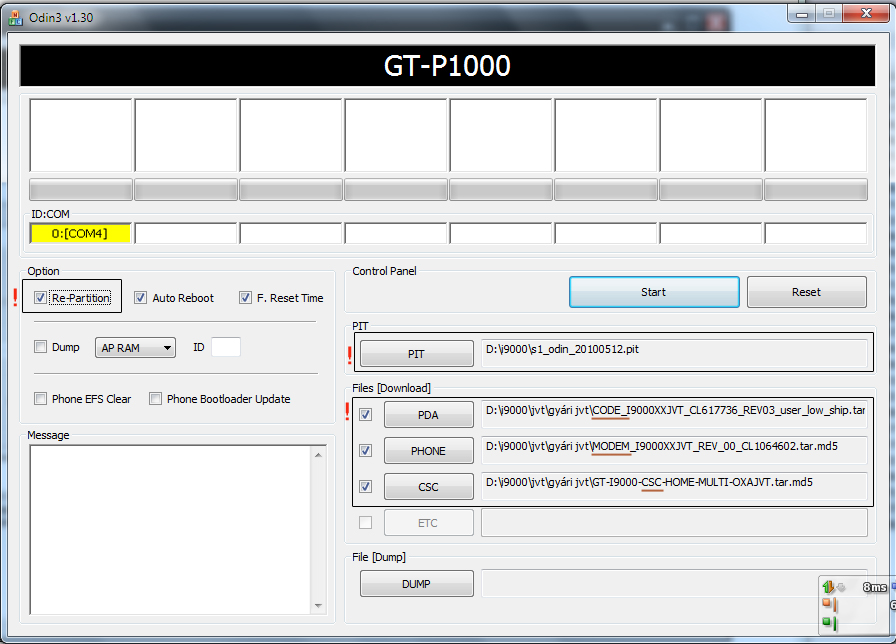The image size is (896, 644).
Task: Uncheck the CSC file checkbox
Action: tap(366, 486)
